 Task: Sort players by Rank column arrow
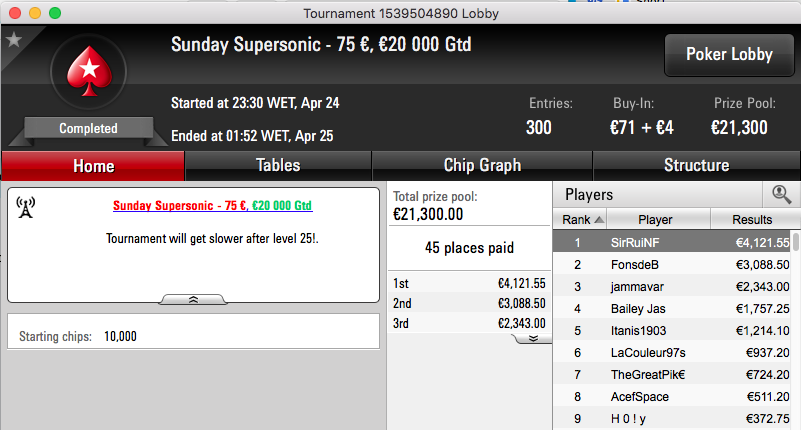point(599,220)
